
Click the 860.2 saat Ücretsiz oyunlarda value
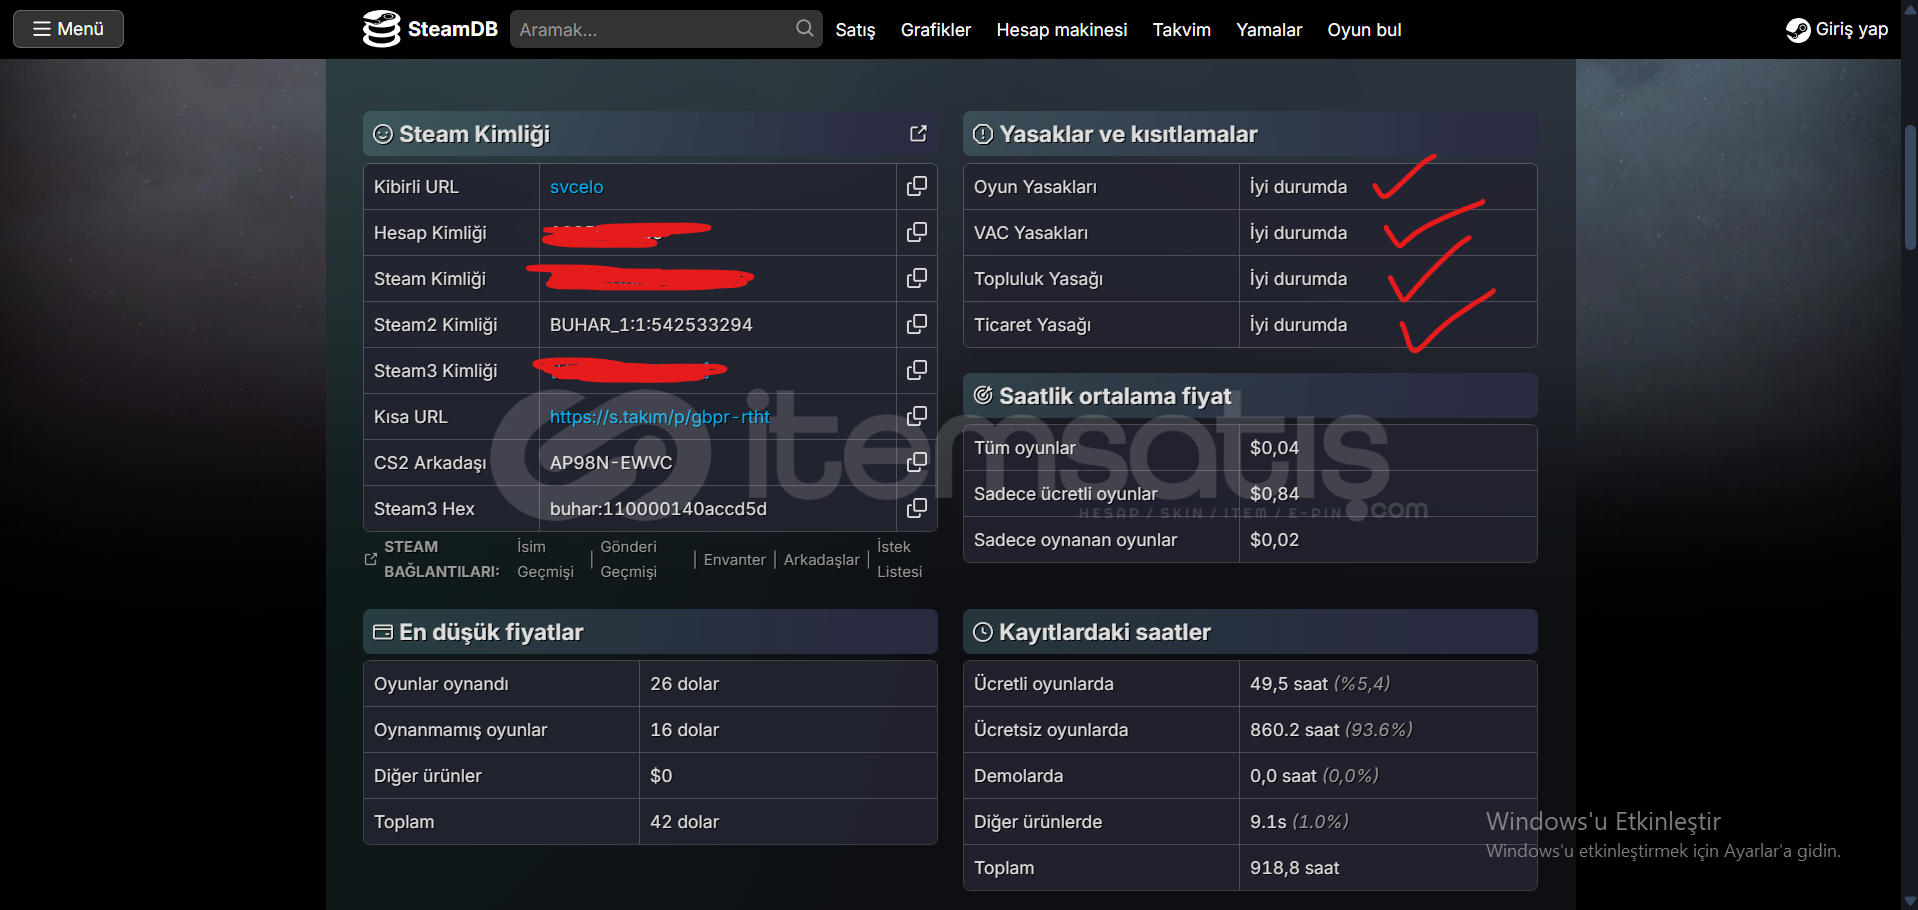pos(1331,730)
